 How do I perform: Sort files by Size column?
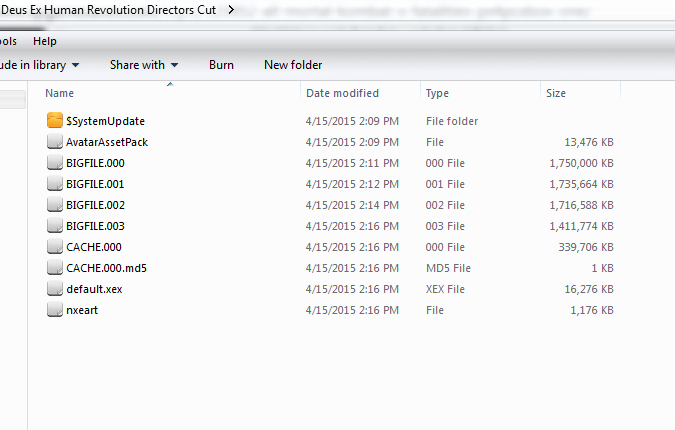(556, 93)
